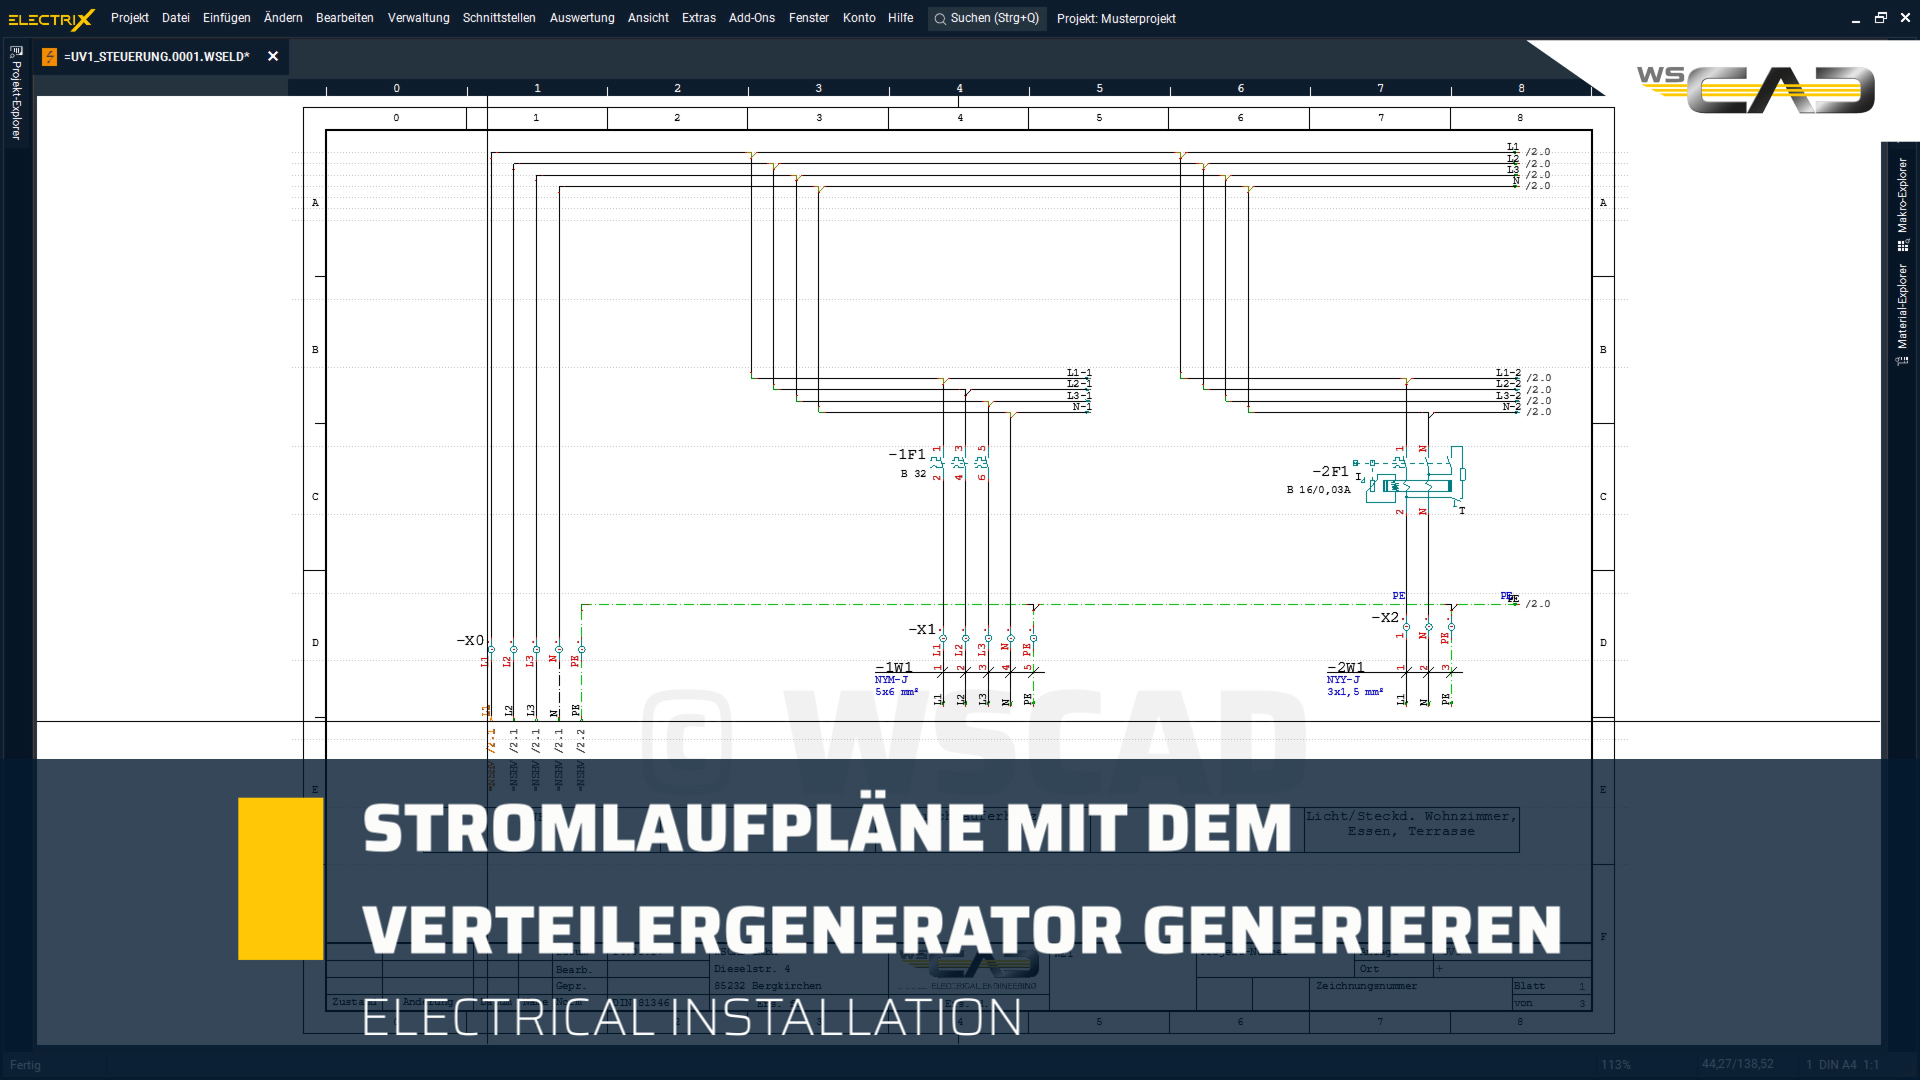1920x1080 pixels.
Task: Open the Einfügen menu
Action: [x=227, y=18]
